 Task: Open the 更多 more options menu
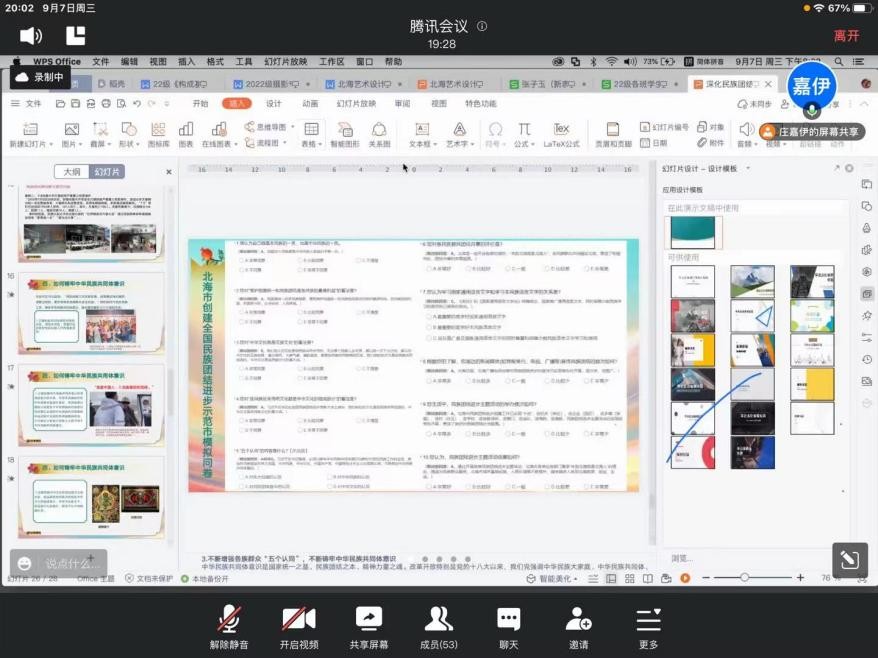coord(649,626)
